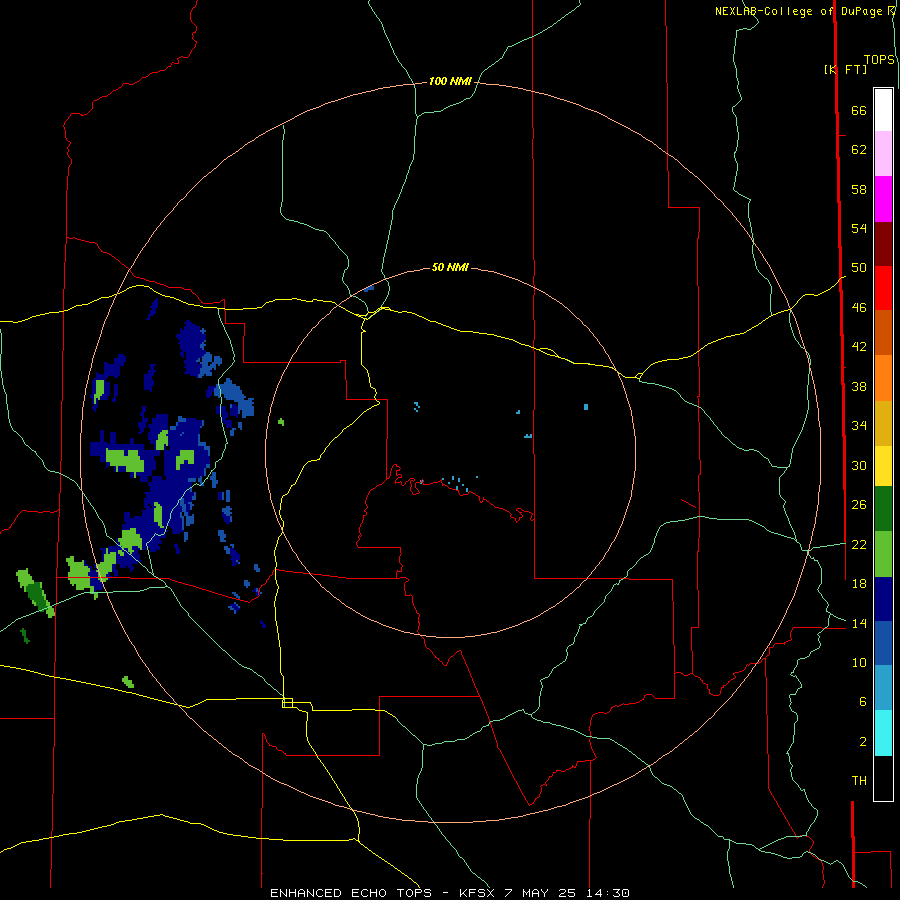Click the 2 legend value
Screen dimensions: 900x900
point(862,742)
